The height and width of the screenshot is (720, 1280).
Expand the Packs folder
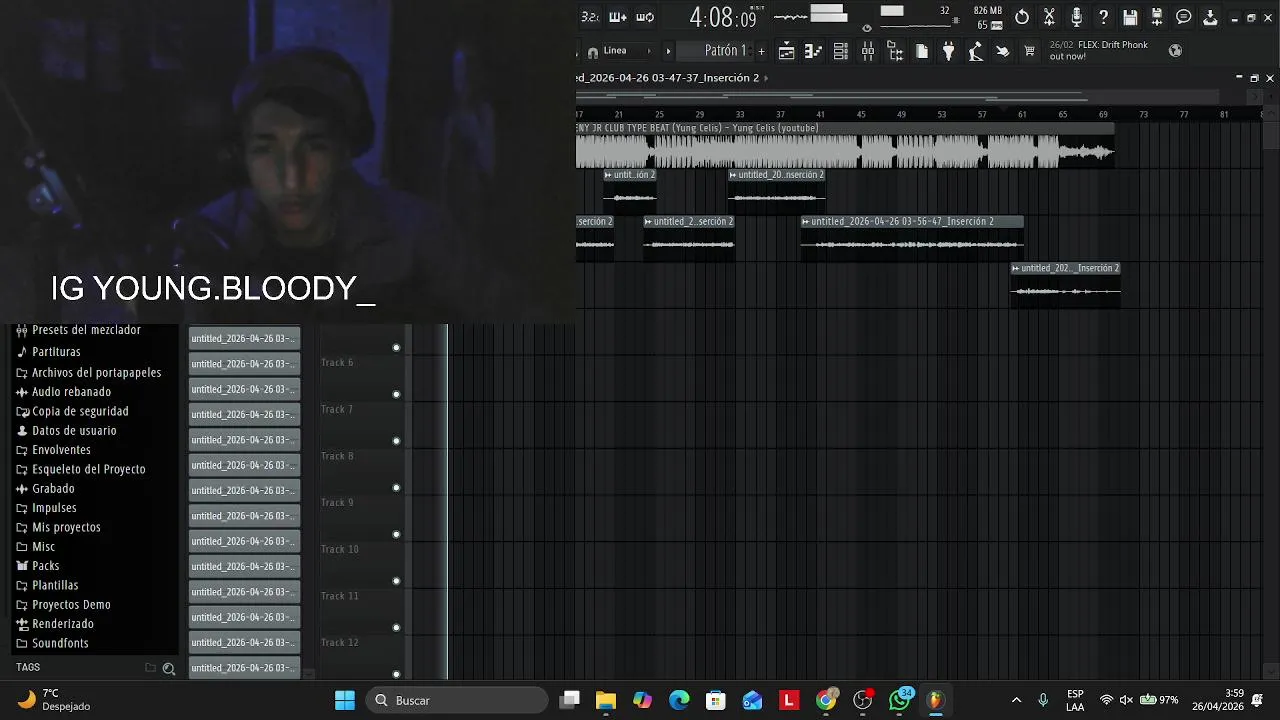pos(38,566)
